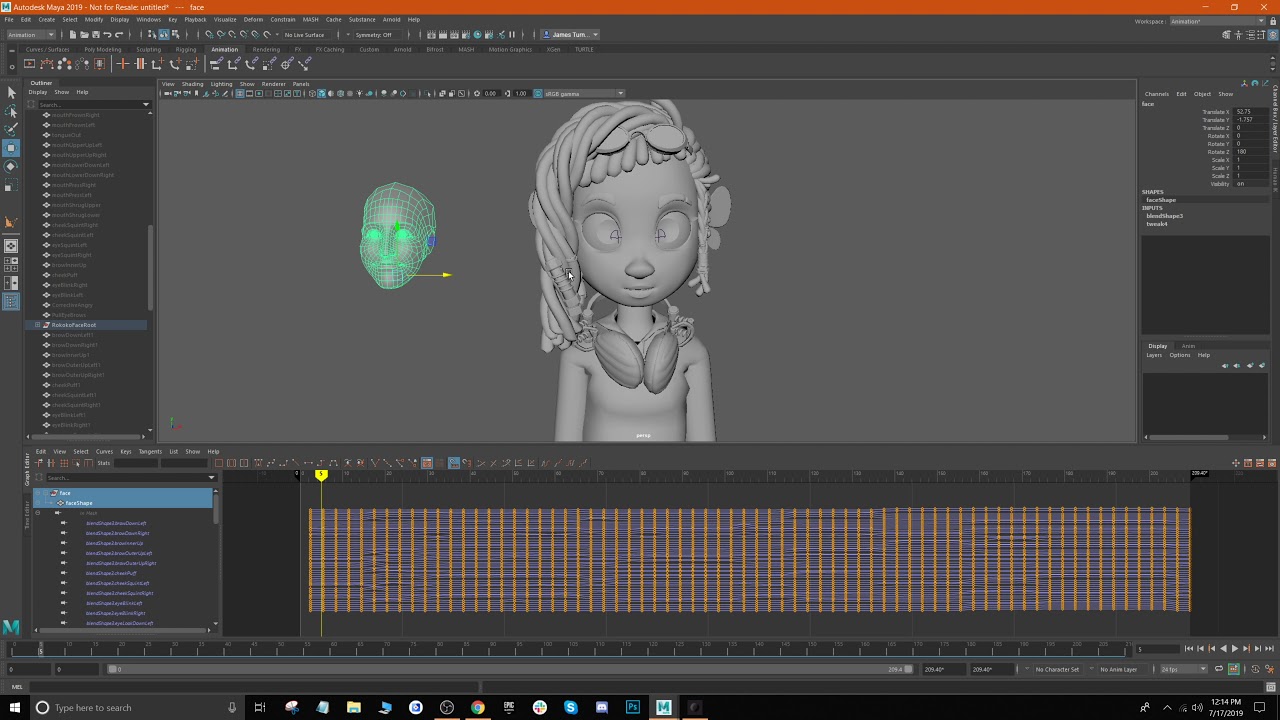Screen dimensions: 1280x720
Task: Click the yellow current-time marker in Graph Editor
Action: tap(321, 476)
